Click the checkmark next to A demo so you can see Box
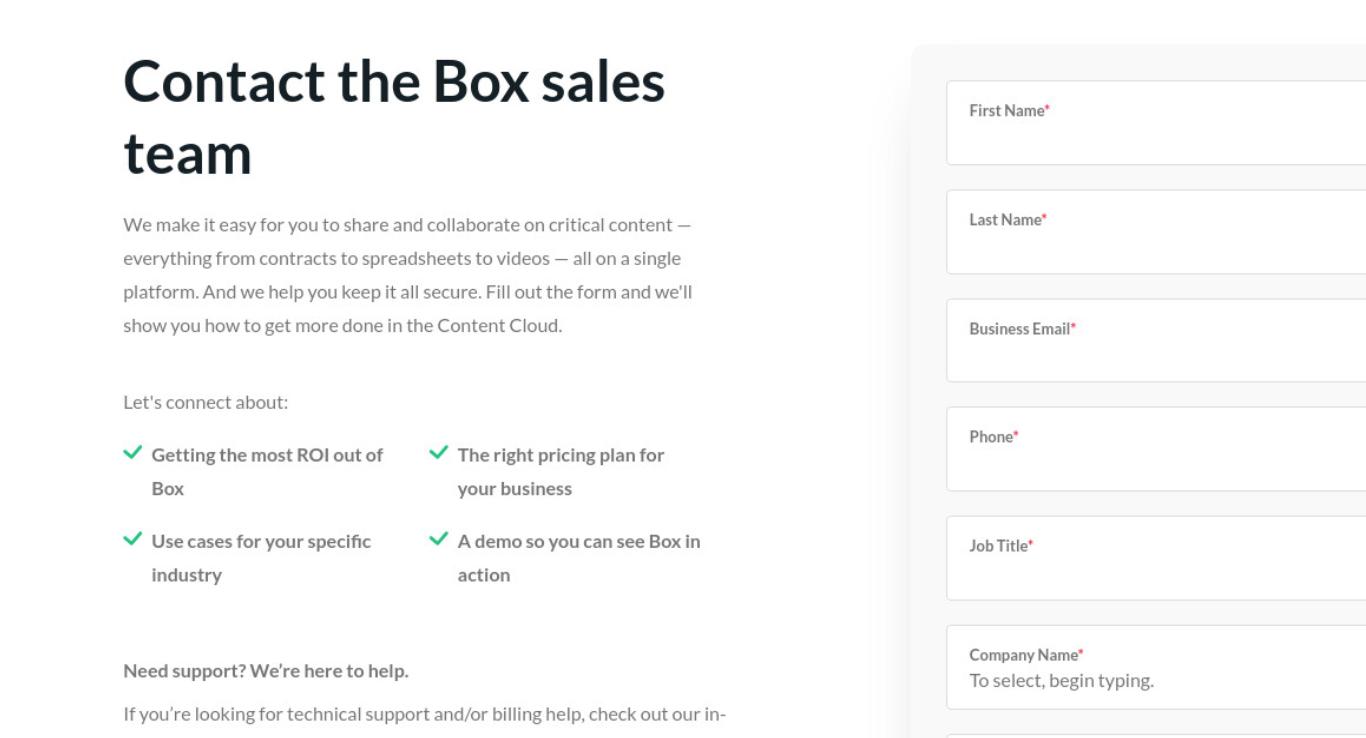1366x738 pixels. 438,539
